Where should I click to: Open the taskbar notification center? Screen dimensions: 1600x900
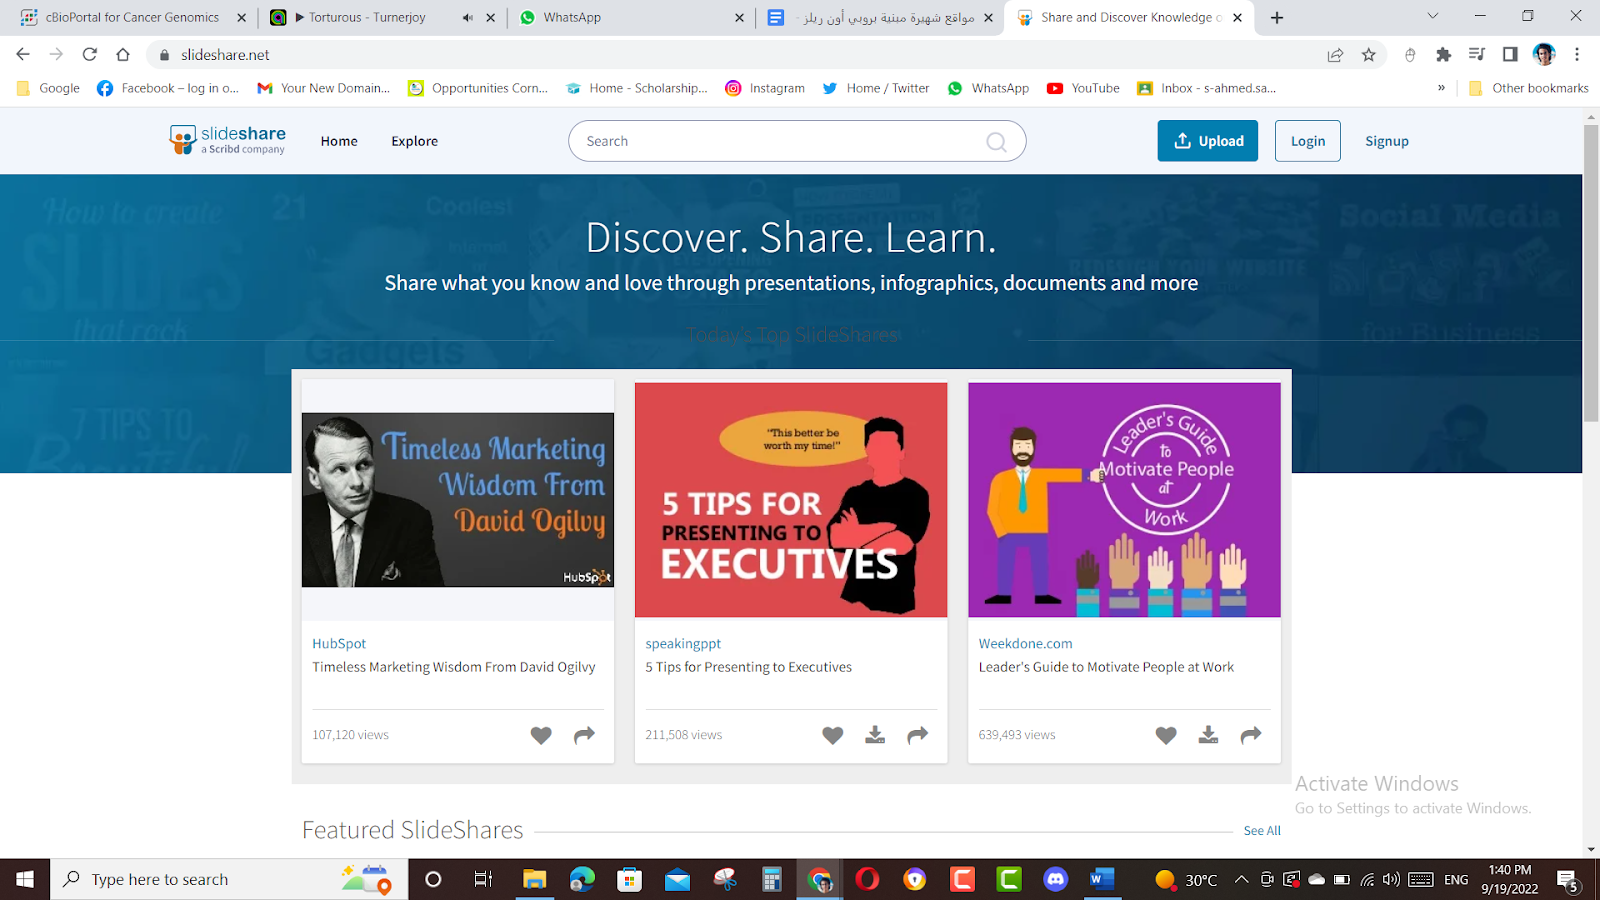1568,880
